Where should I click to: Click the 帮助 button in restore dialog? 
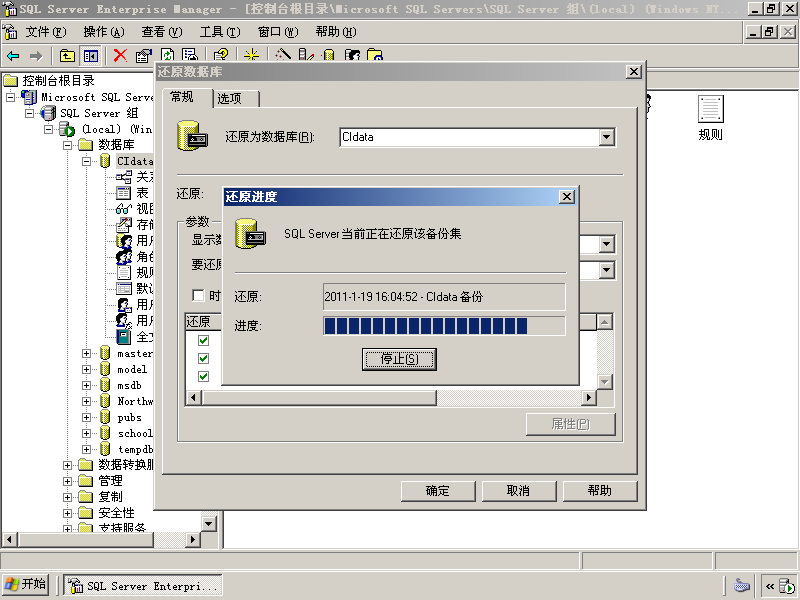599,491
